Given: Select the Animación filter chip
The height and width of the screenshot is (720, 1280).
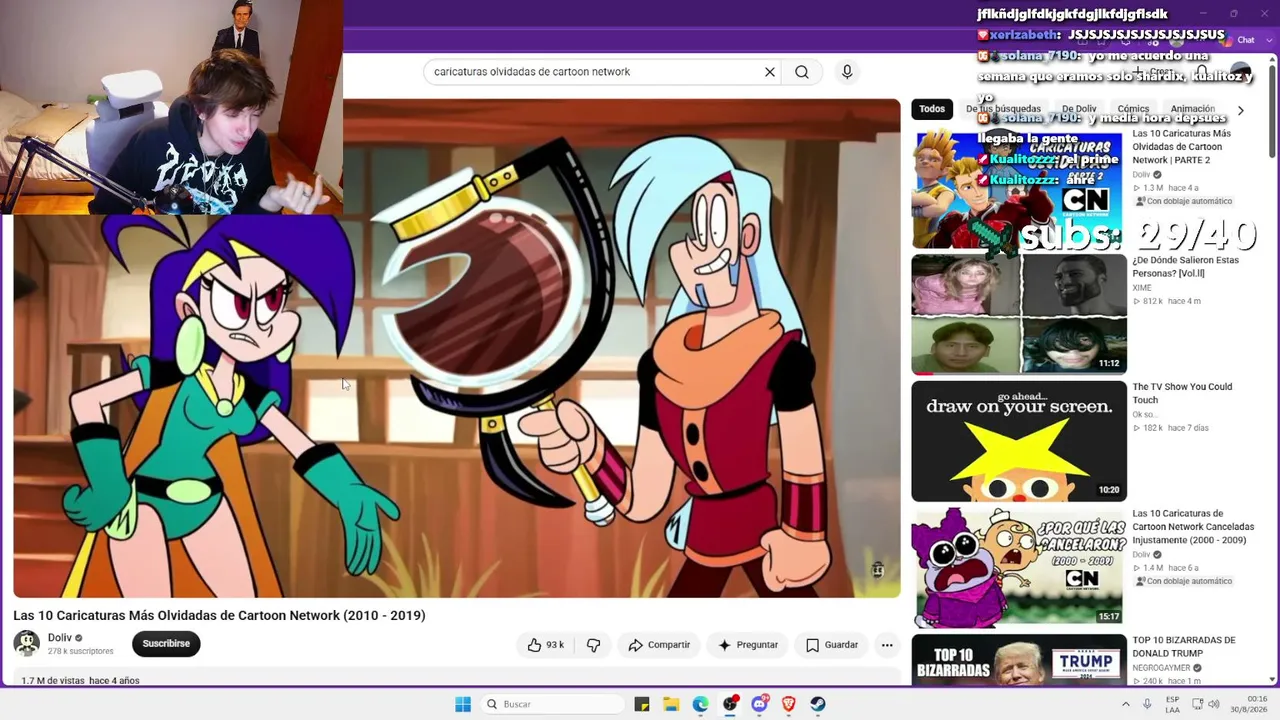Looking at the screenshot, I should [x=1192, y=109].
